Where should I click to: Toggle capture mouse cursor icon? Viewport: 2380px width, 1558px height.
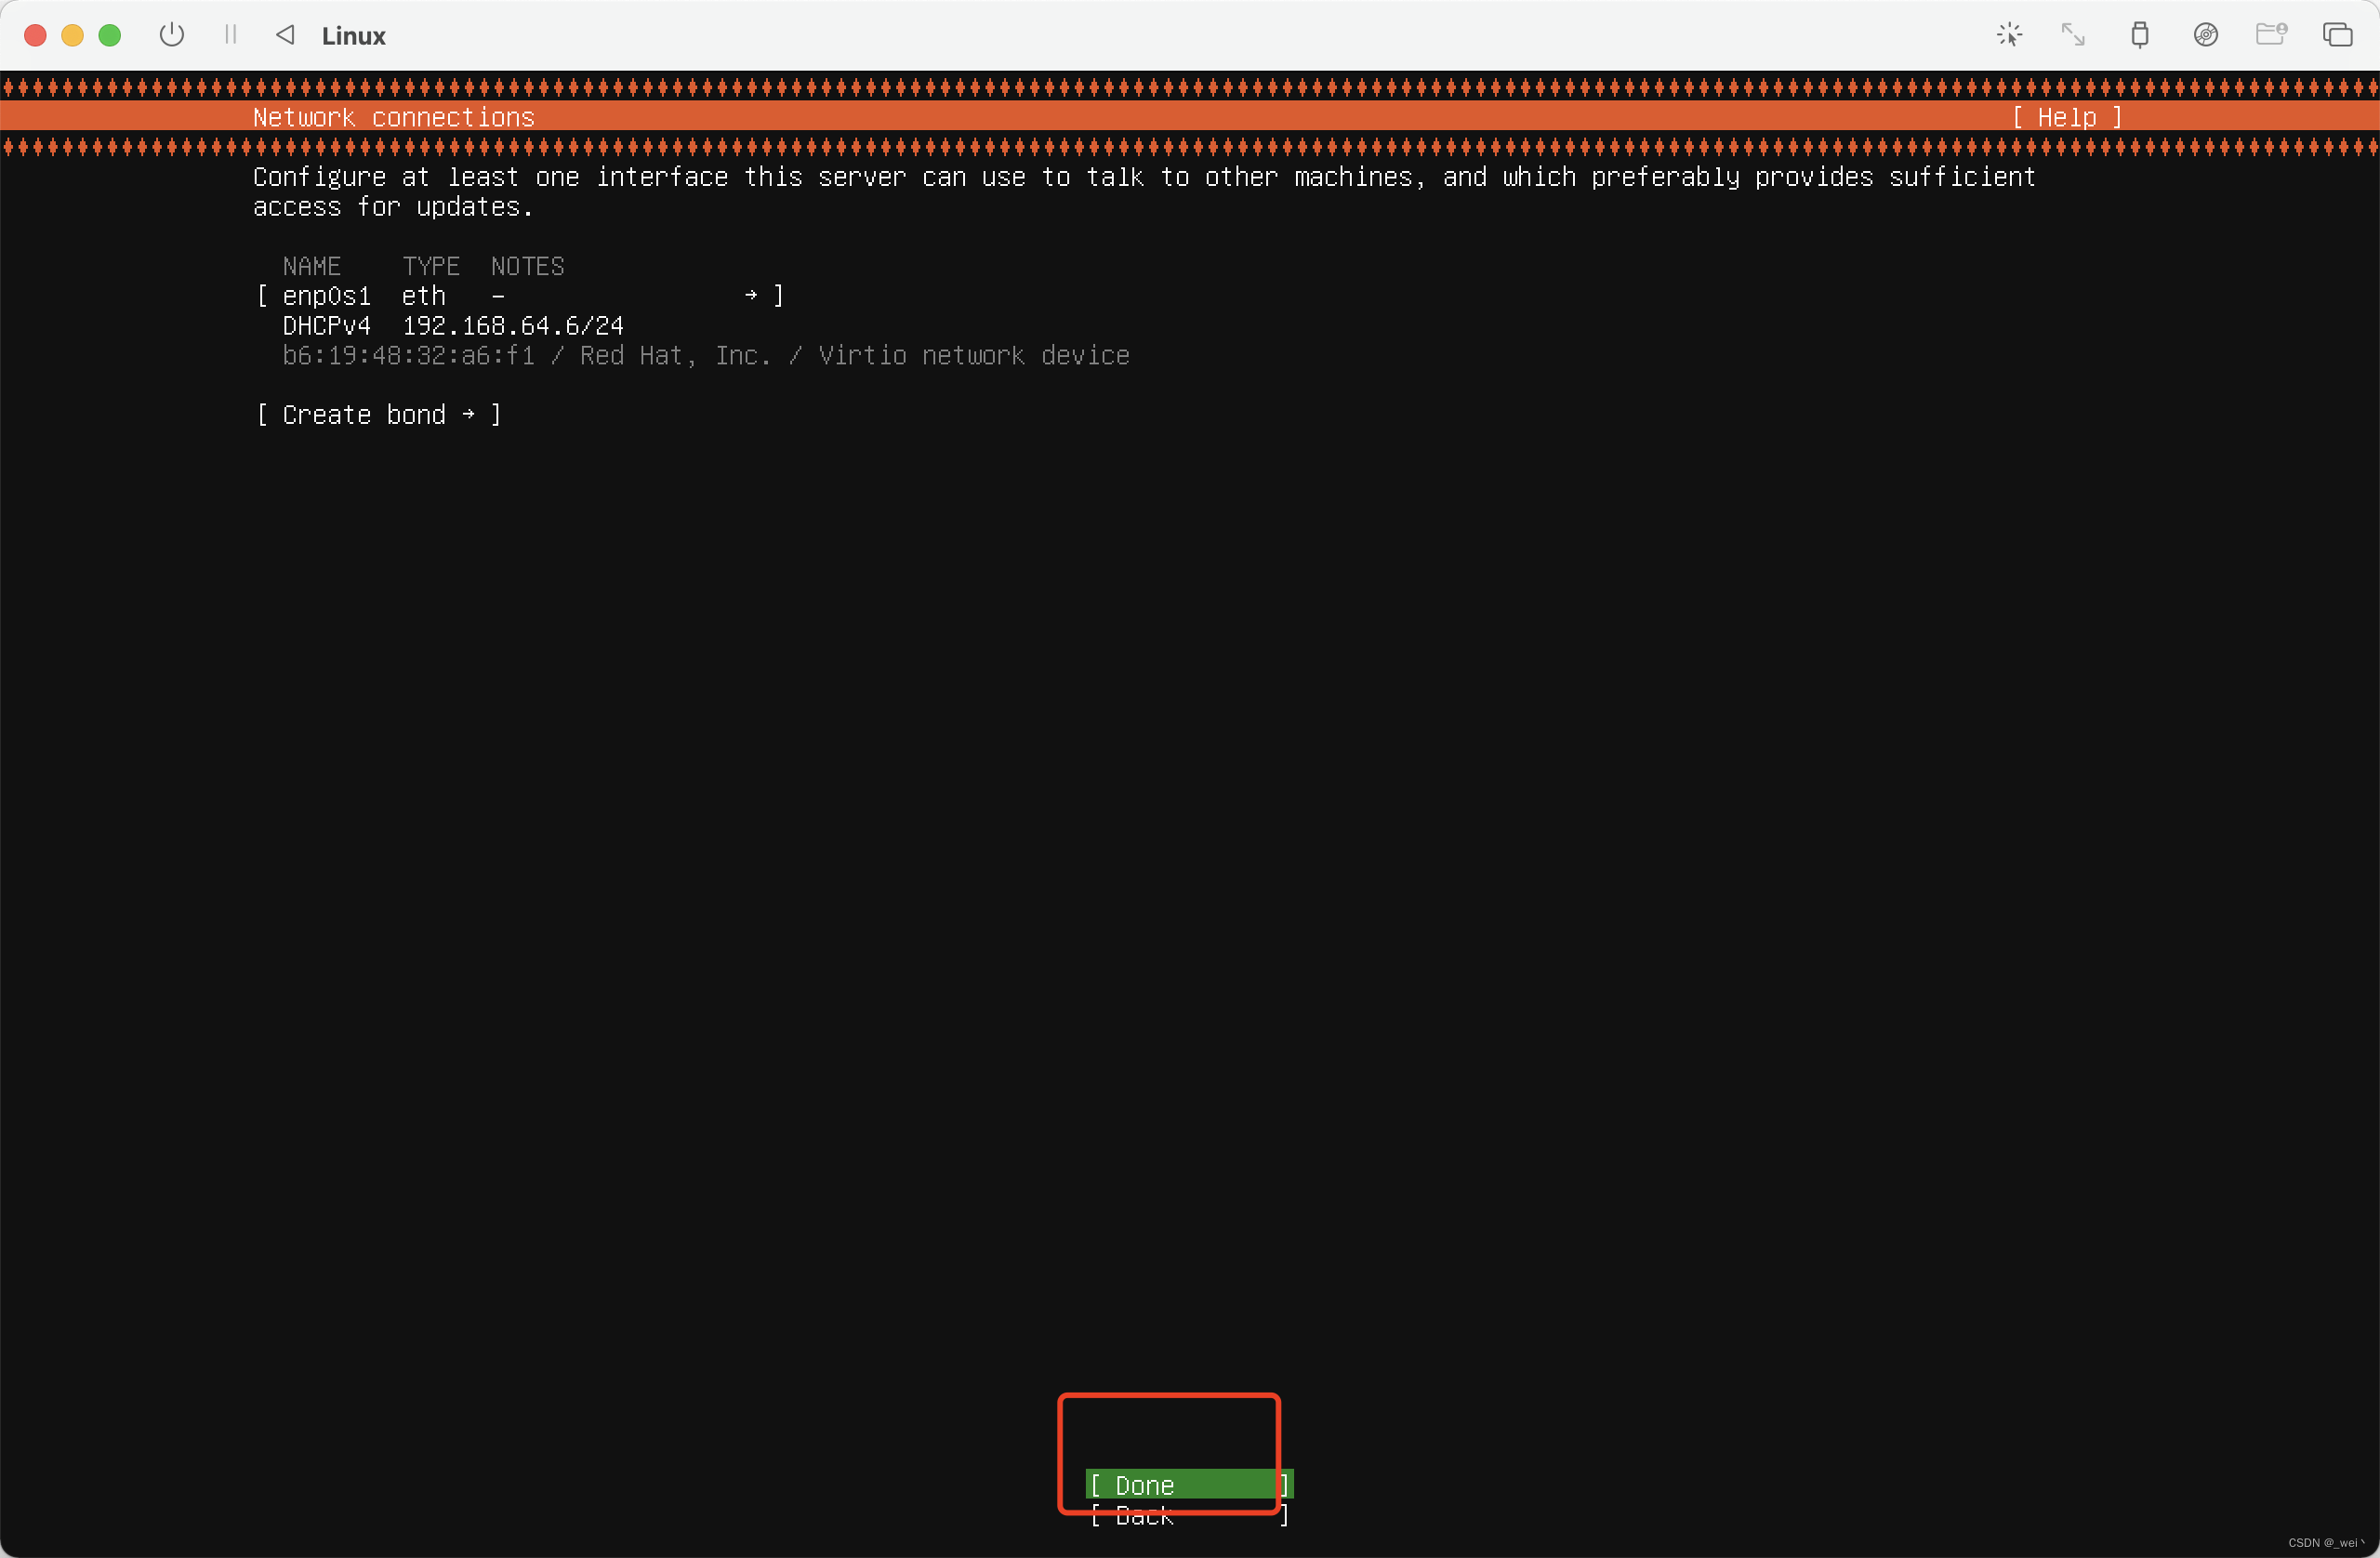point(2009,35)
